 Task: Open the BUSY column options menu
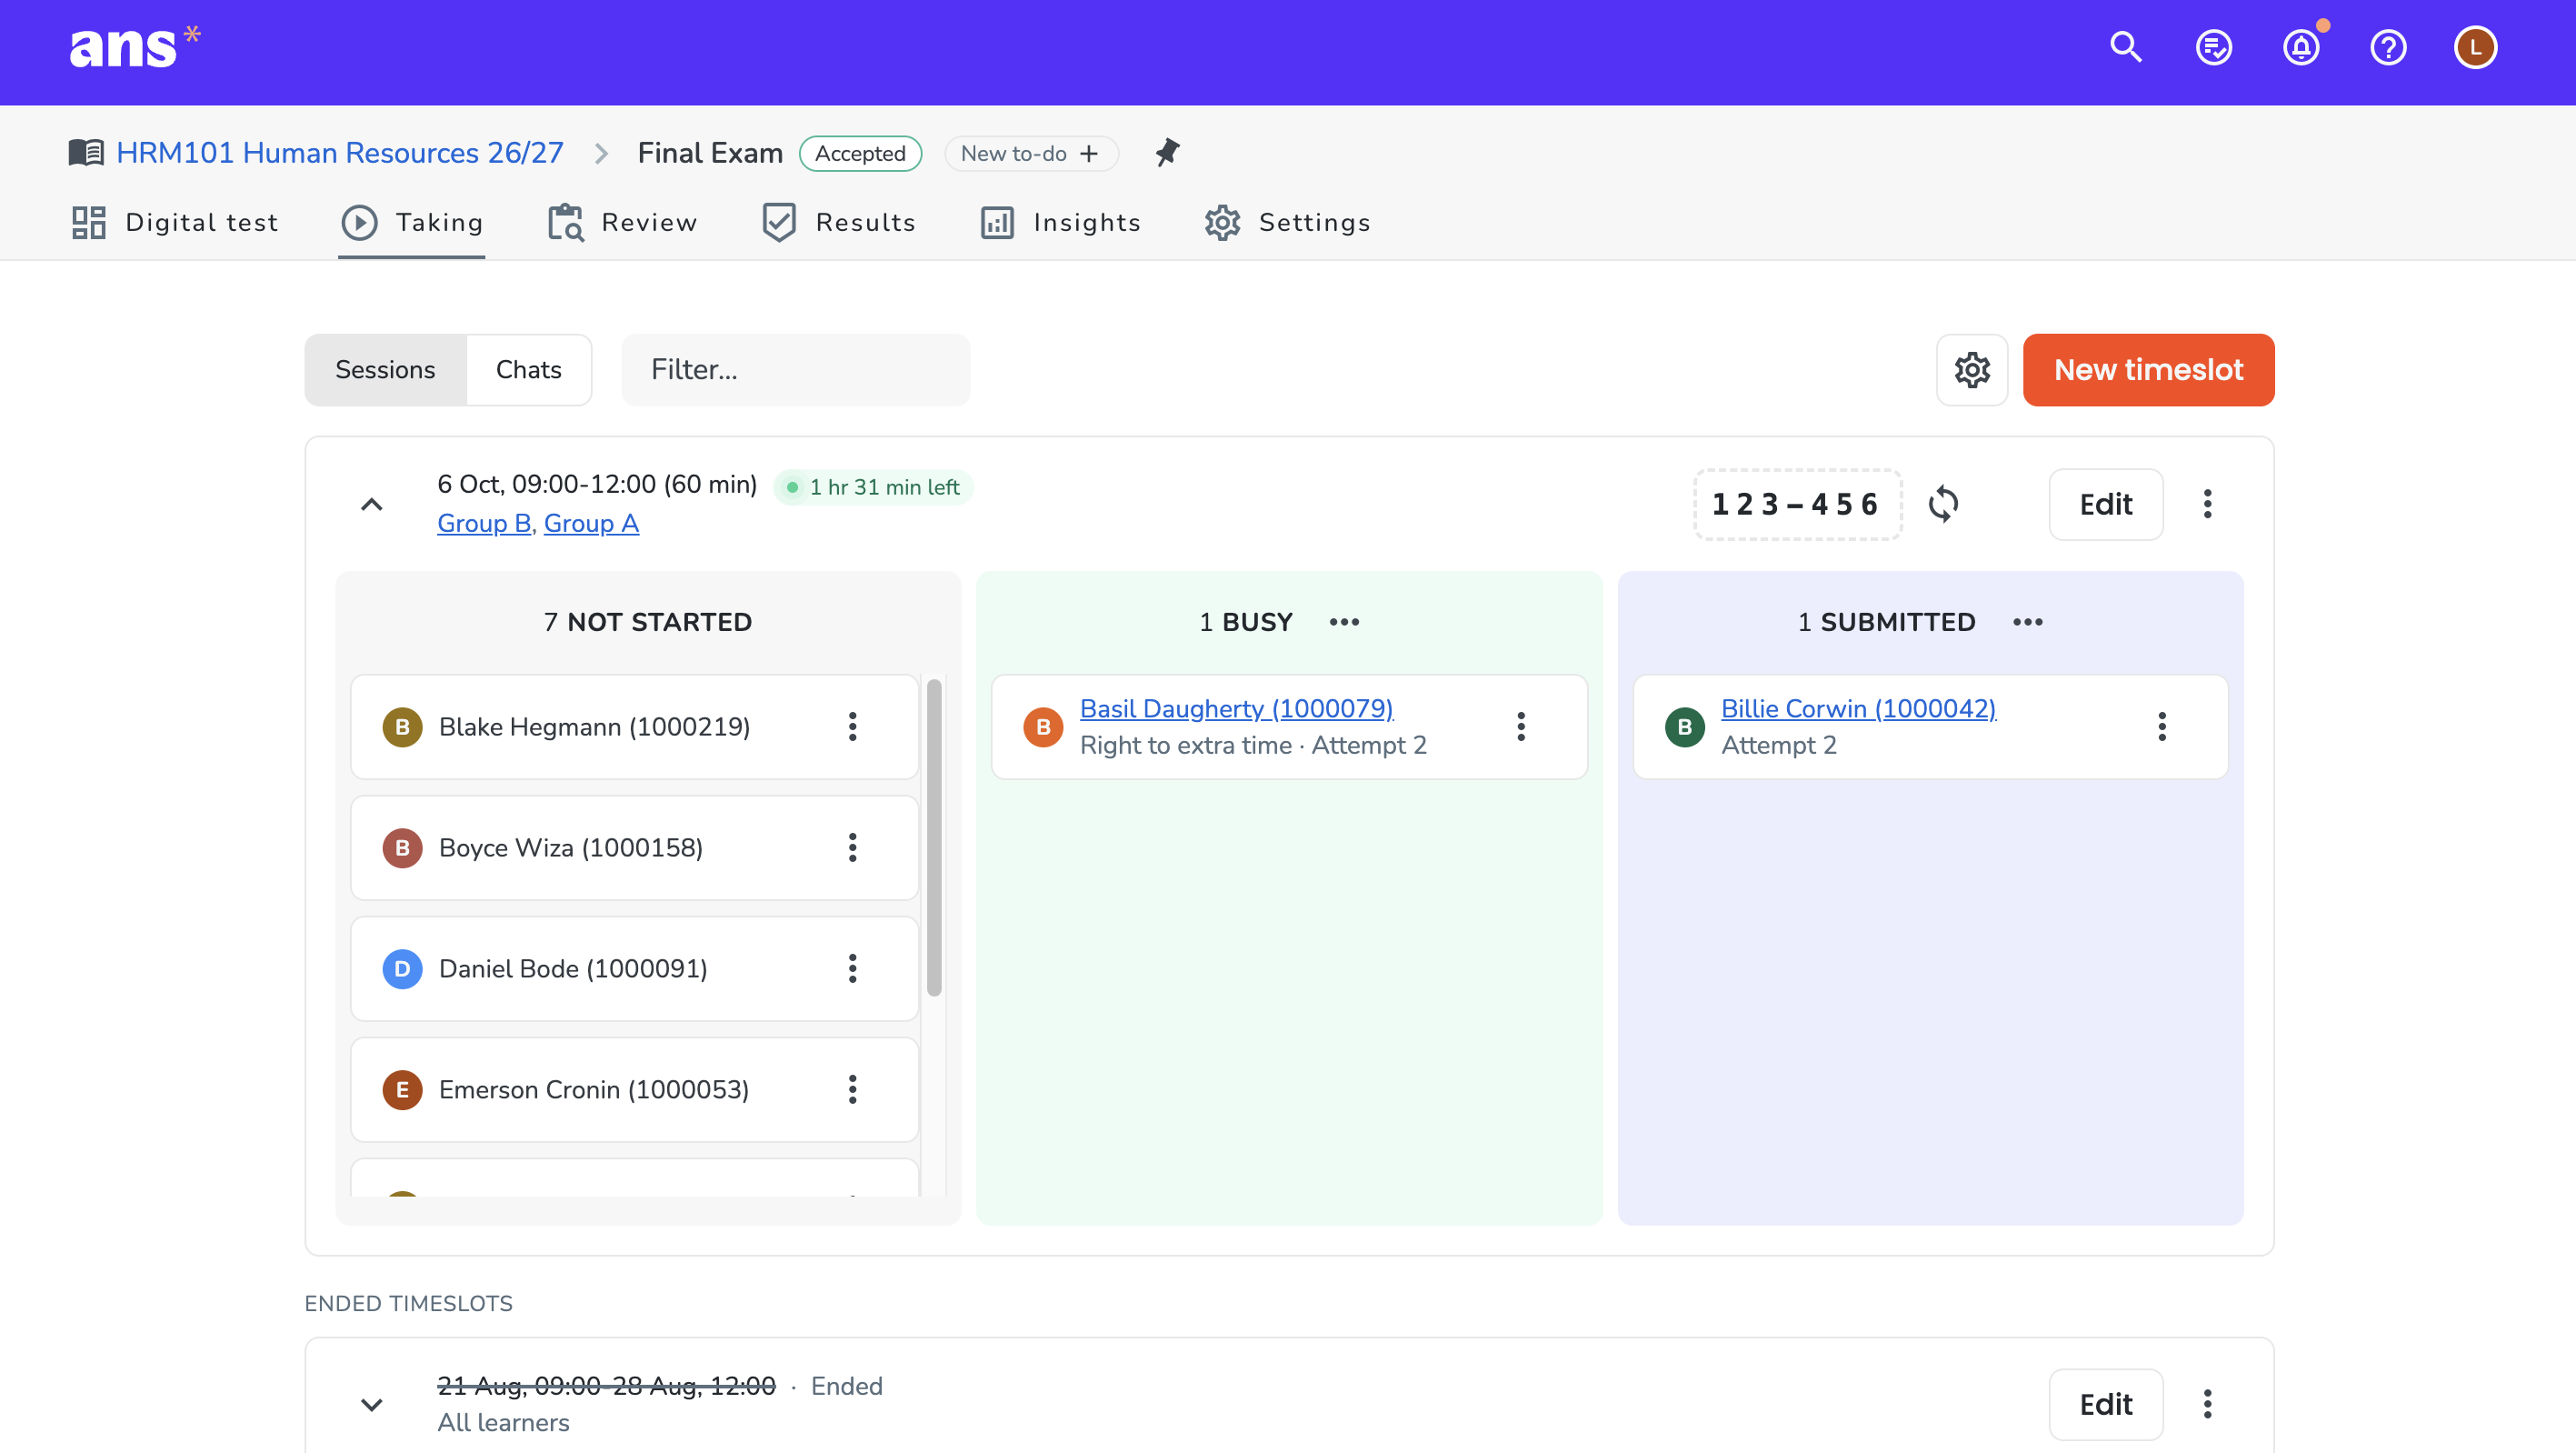(x=1344, y=622)
